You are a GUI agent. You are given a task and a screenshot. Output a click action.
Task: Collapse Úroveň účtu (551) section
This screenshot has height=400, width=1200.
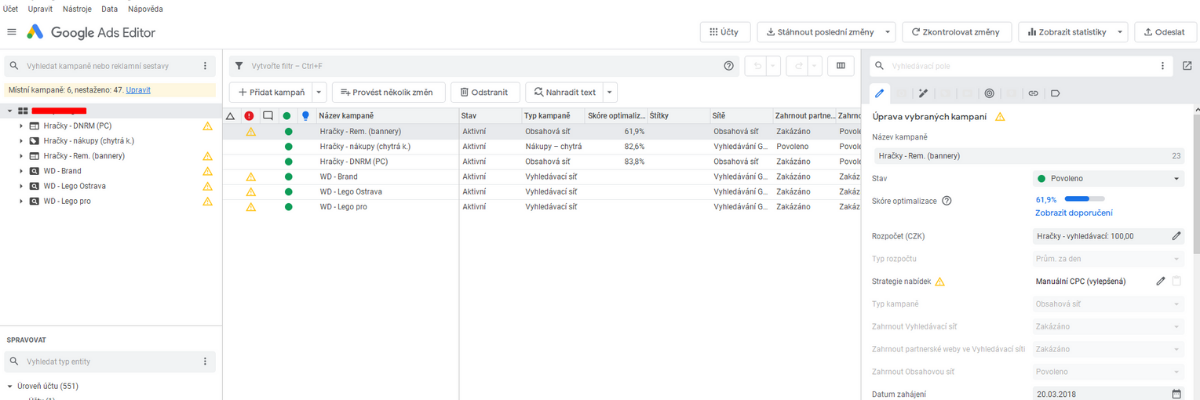pyautogui.click(x=9, y=385)
